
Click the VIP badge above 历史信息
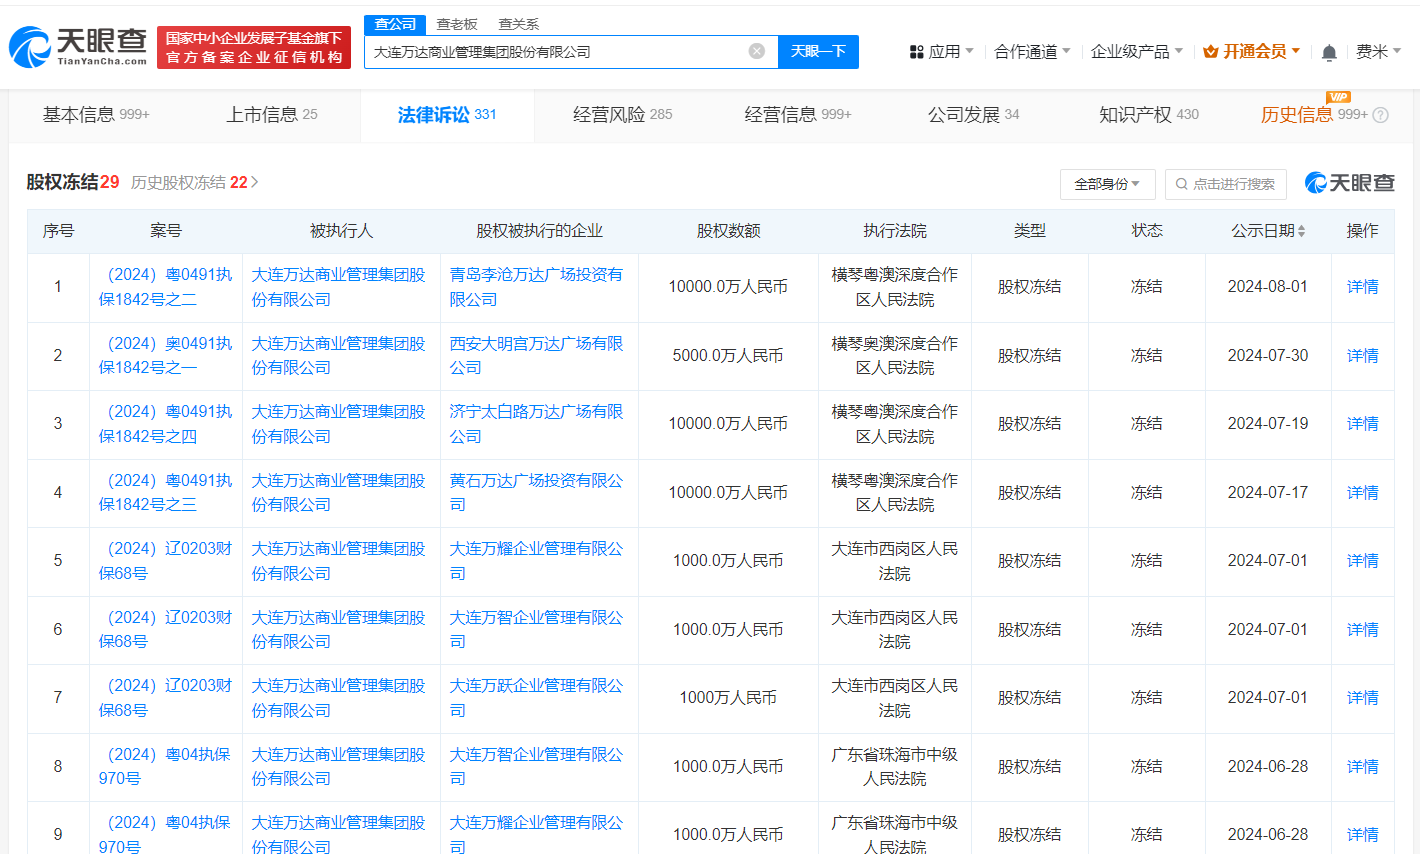pos(1340,99)
